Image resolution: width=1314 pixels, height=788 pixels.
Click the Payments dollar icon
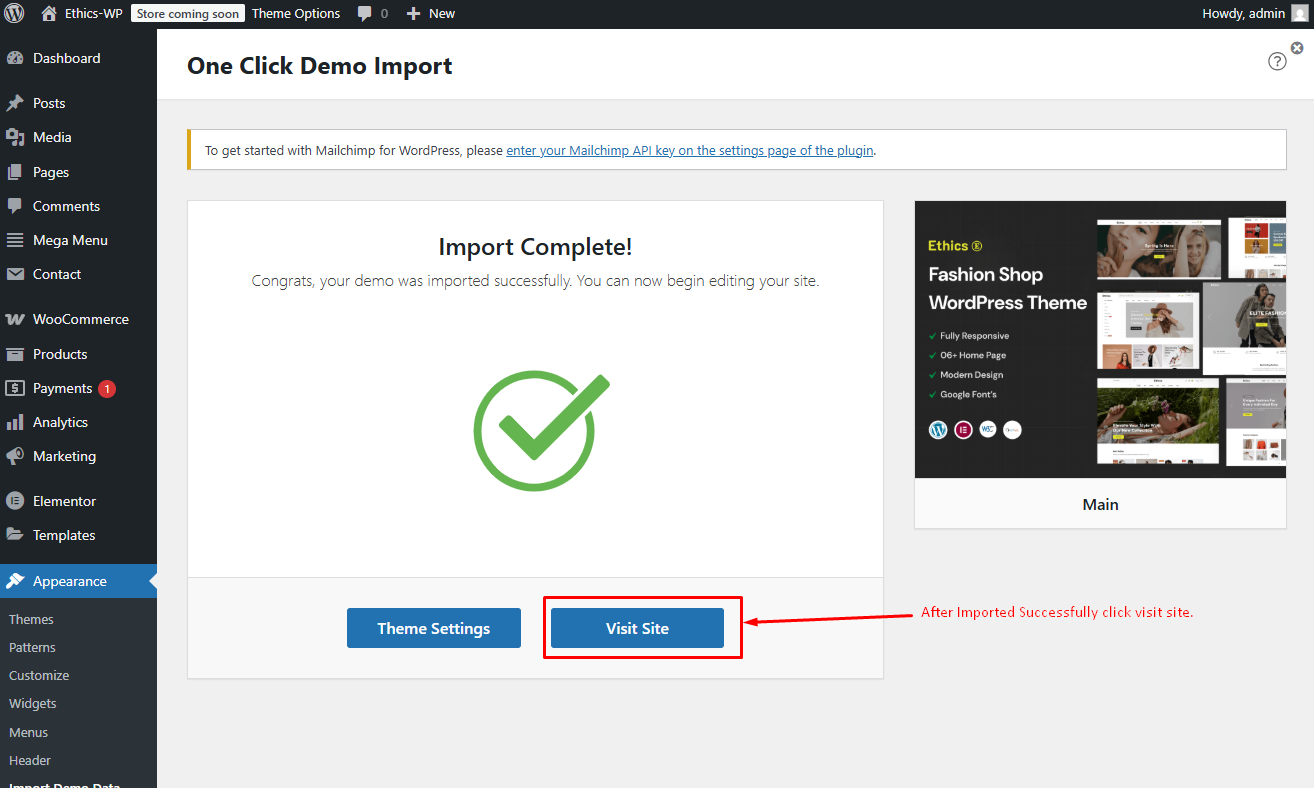coord(15,388)
